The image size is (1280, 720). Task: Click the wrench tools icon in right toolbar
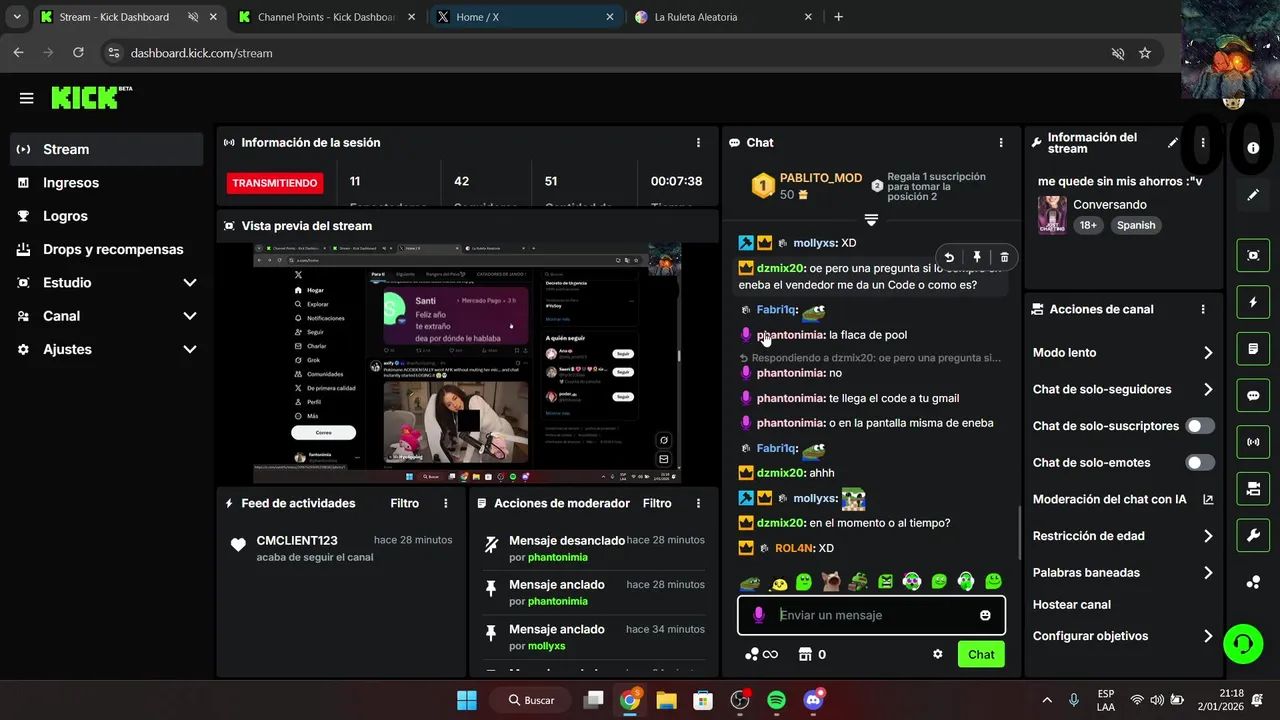click(x=1253, y=536)
